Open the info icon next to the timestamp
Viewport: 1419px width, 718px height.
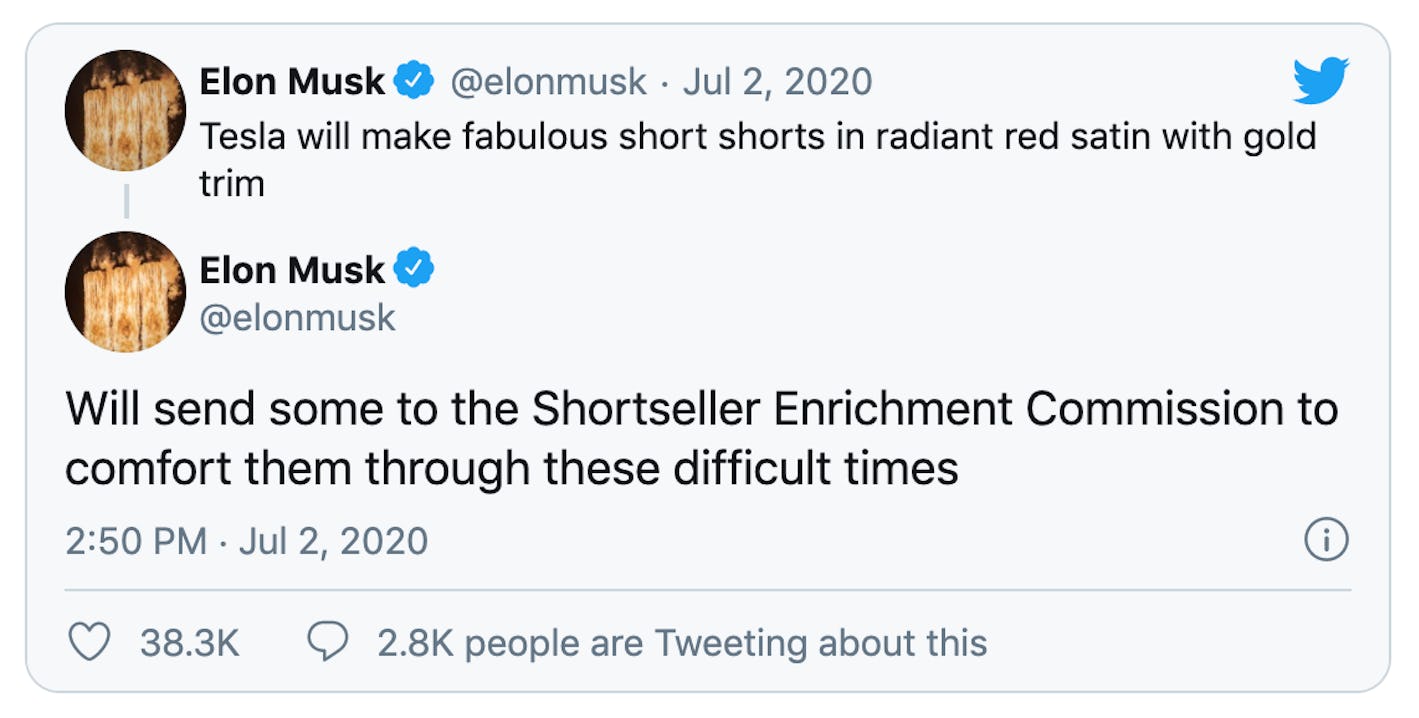(1327, 540)
